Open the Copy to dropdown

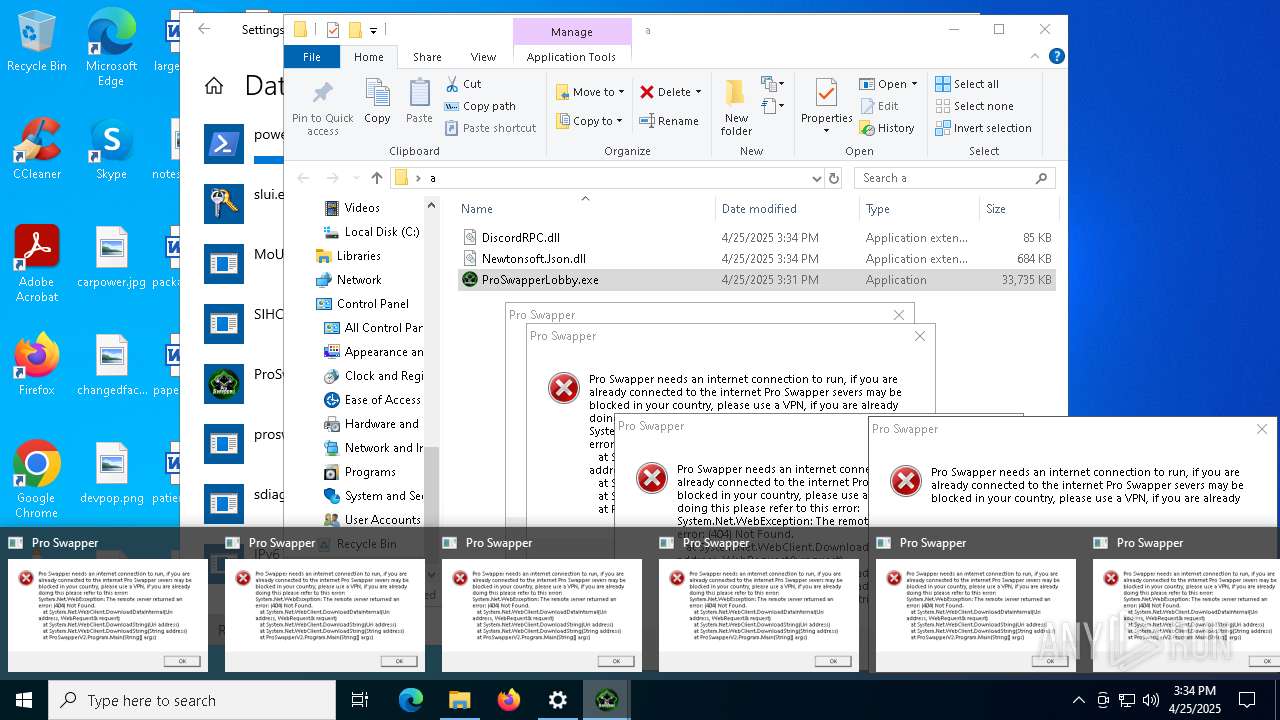590,121
